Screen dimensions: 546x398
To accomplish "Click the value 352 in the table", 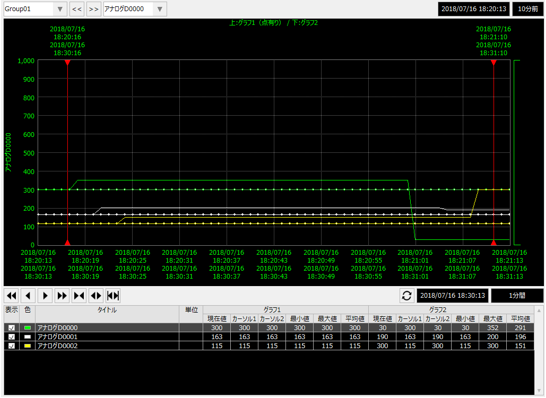I will (493, 328).
